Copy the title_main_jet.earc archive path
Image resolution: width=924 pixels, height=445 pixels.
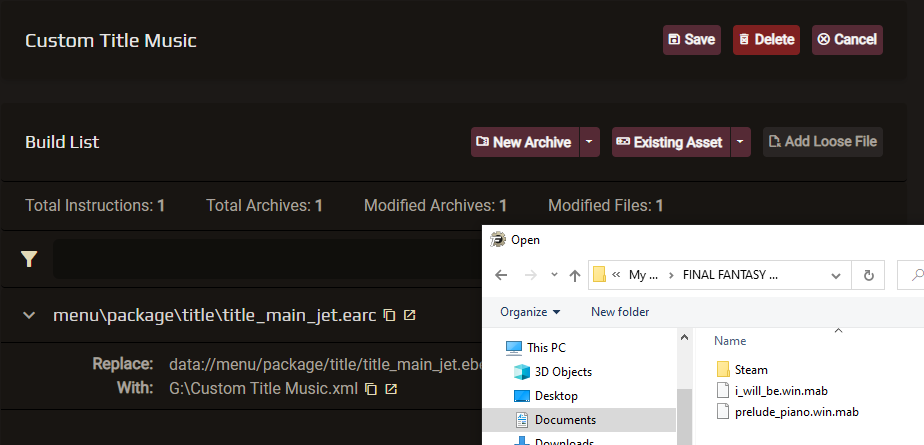[389, 315]
